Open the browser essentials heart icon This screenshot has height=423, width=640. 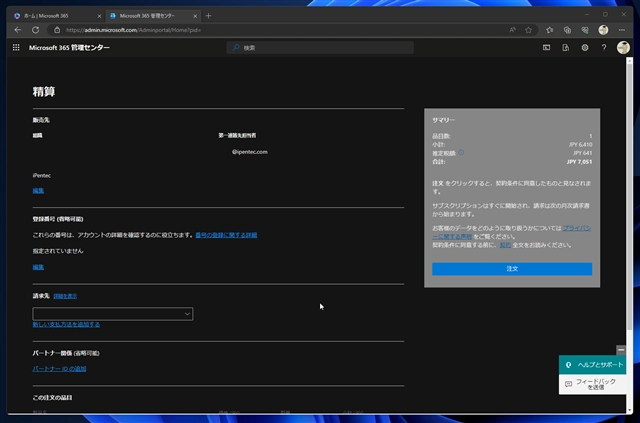point(584,30)
